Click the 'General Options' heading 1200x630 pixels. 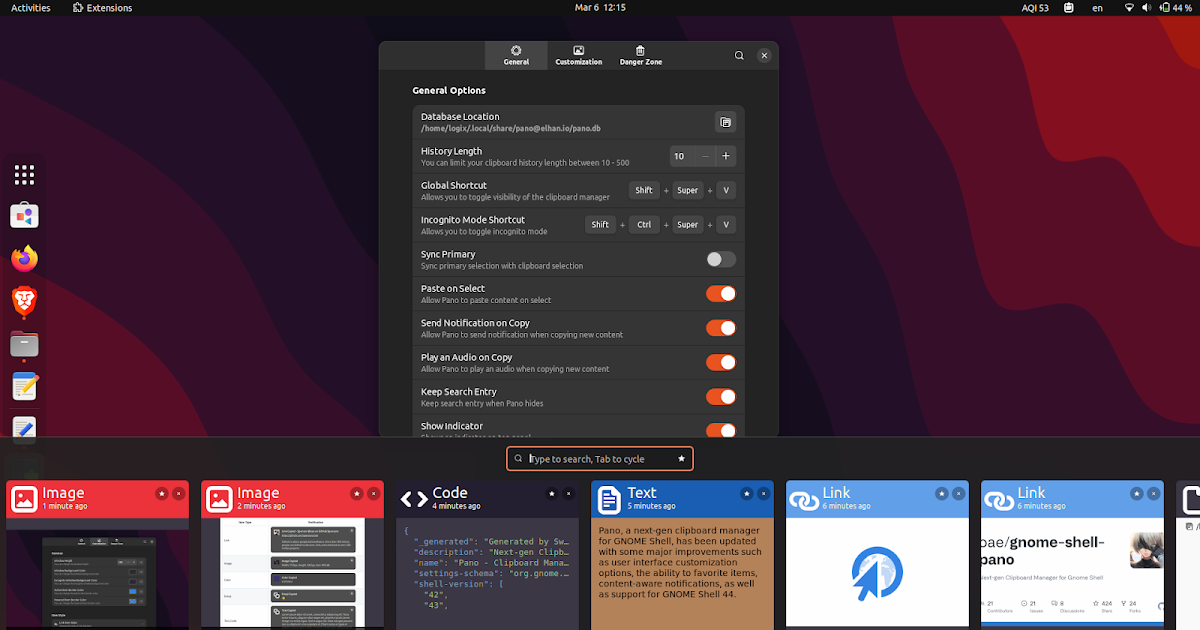(x=449, y=90)
